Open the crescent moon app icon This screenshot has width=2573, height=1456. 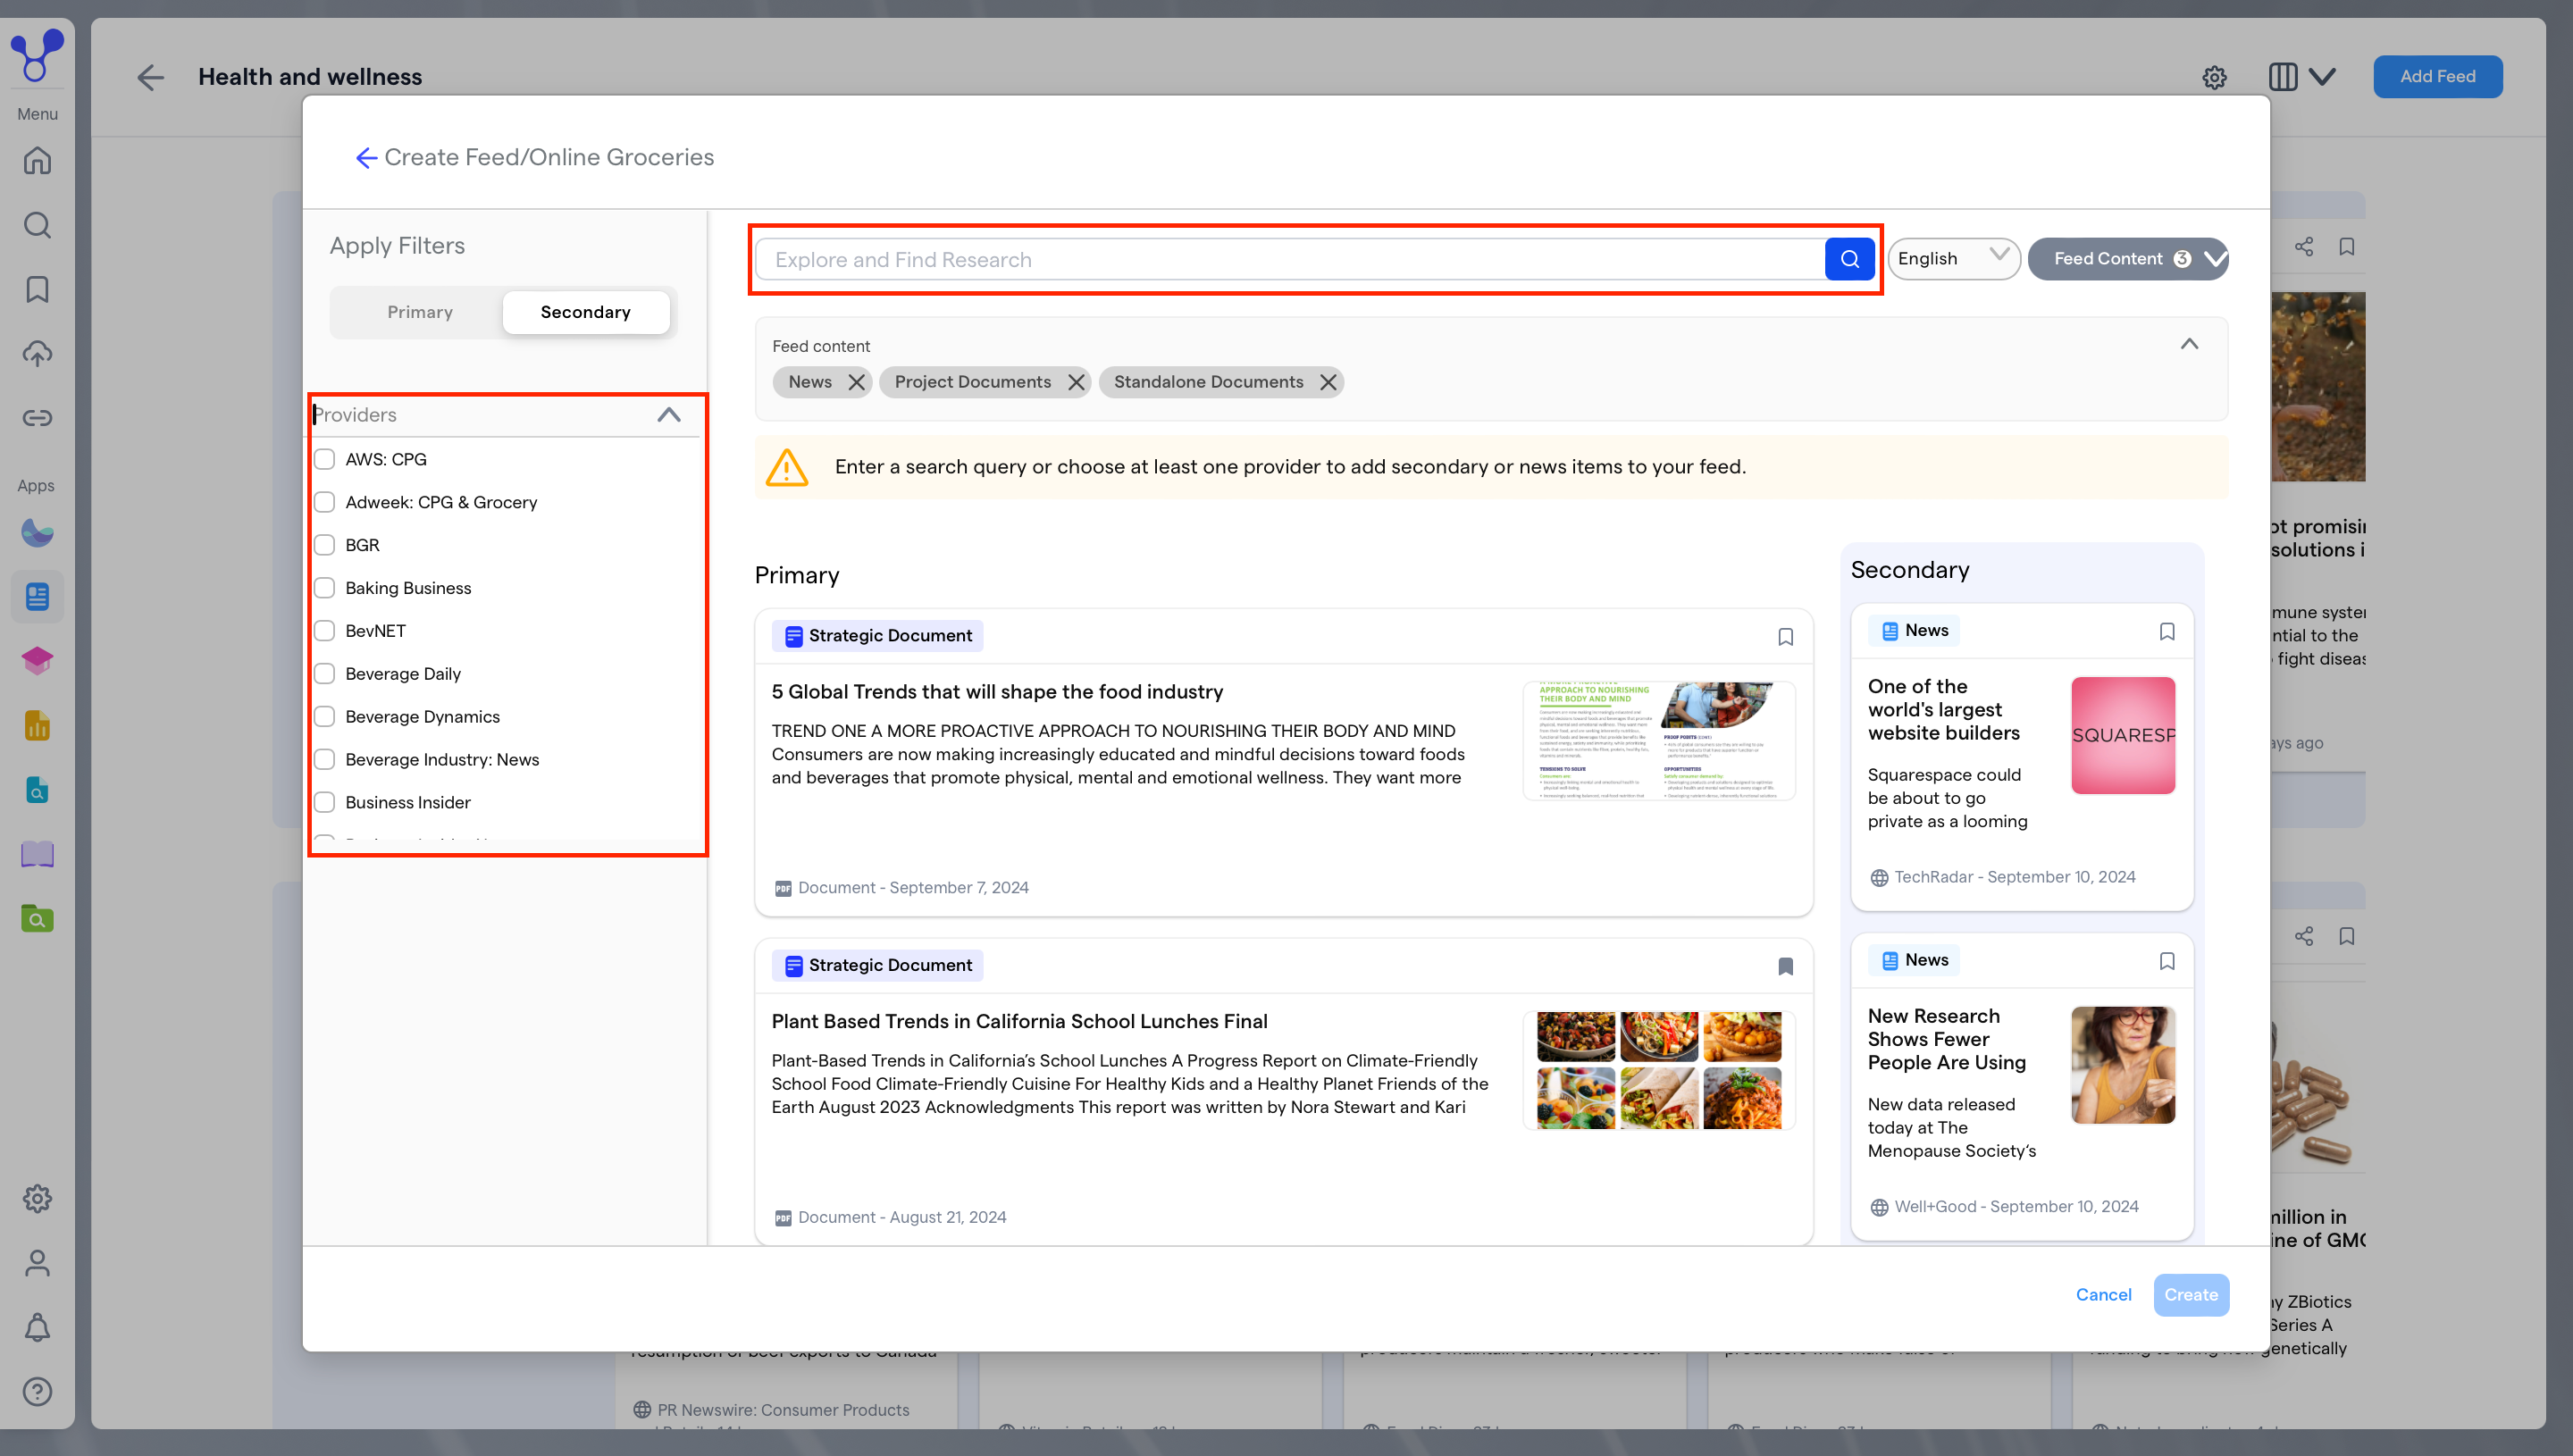[x=37, y=533]
